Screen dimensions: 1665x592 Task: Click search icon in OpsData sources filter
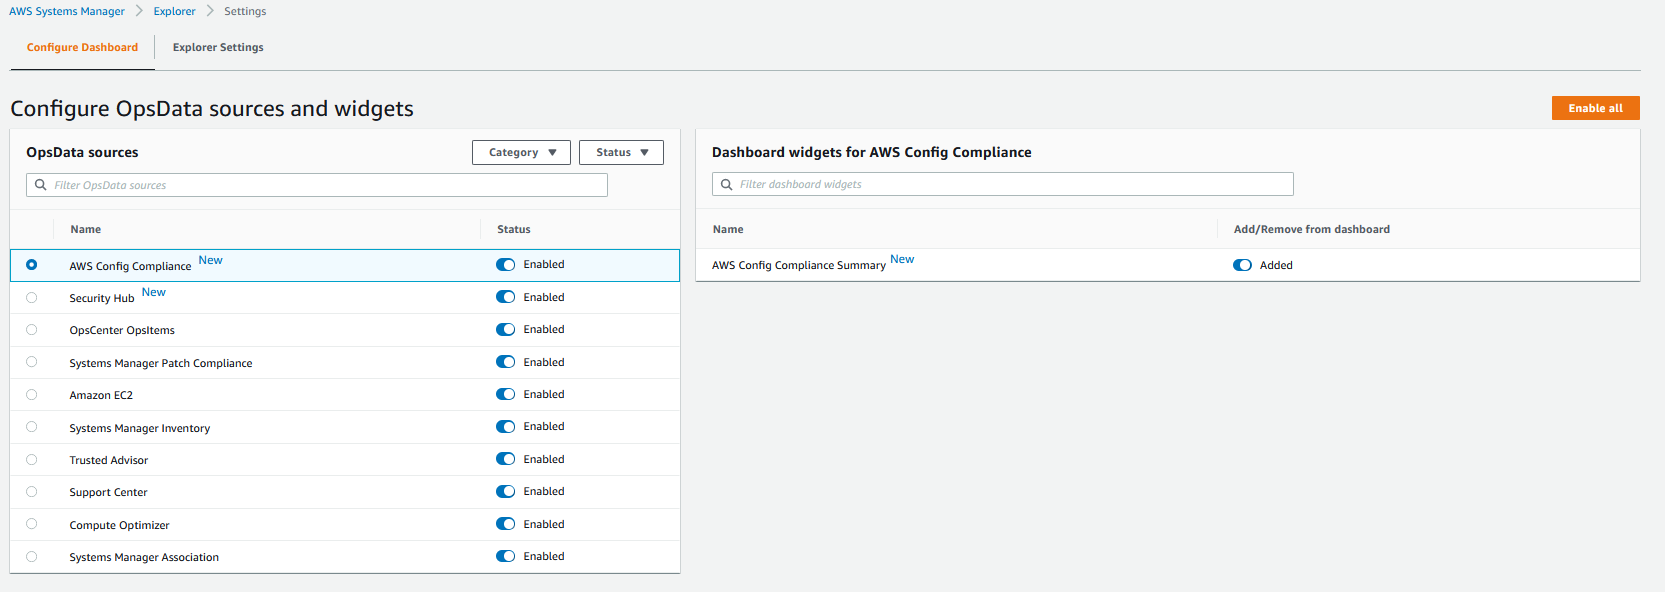coord(41,185)
